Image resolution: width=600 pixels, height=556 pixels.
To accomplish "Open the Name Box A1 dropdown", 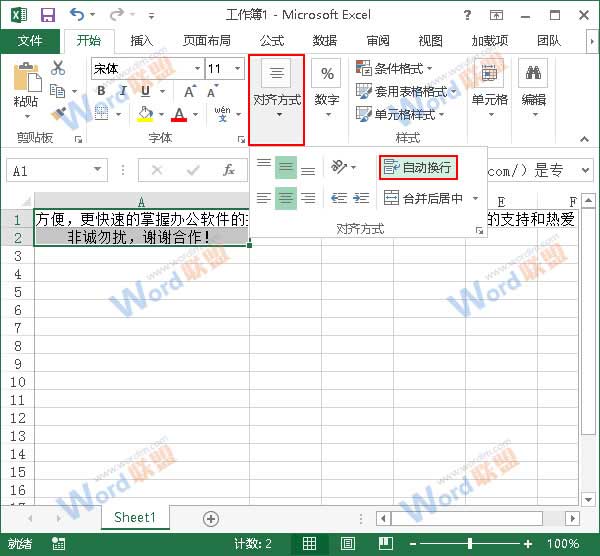I will tap(98, 170).
